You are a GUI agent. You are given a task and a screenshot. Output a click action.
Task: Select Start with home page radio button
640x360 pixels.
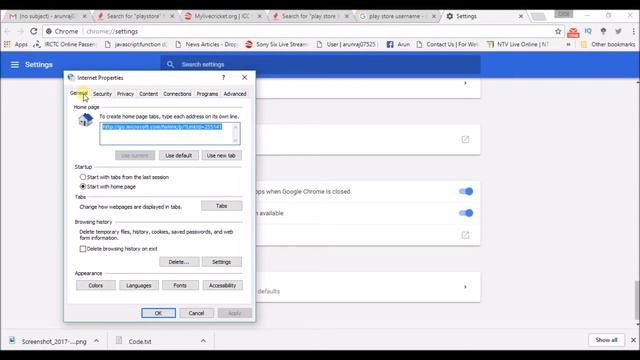(x=83, y=187)
